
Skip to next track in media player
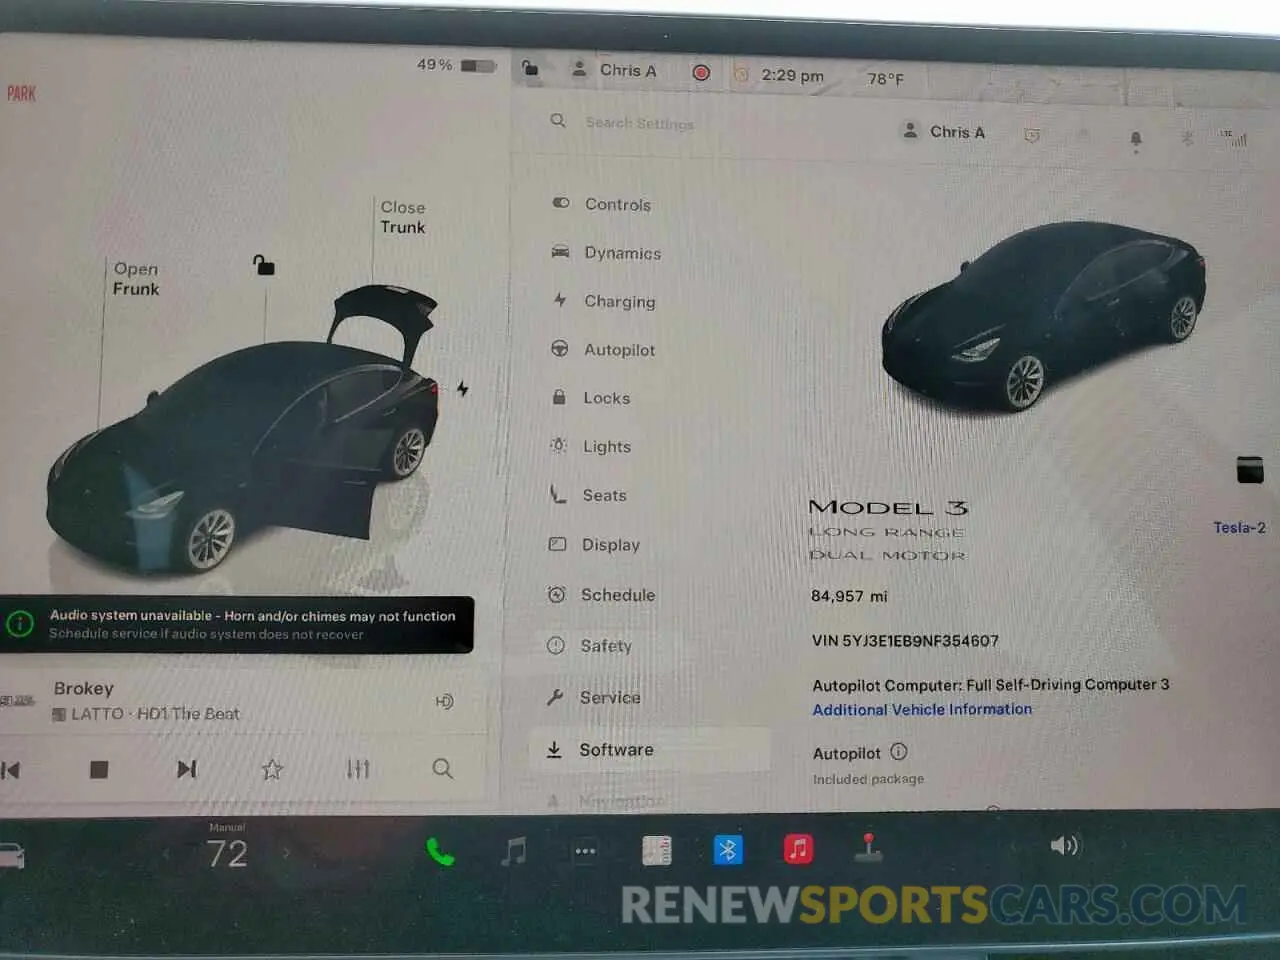(186, 768)
